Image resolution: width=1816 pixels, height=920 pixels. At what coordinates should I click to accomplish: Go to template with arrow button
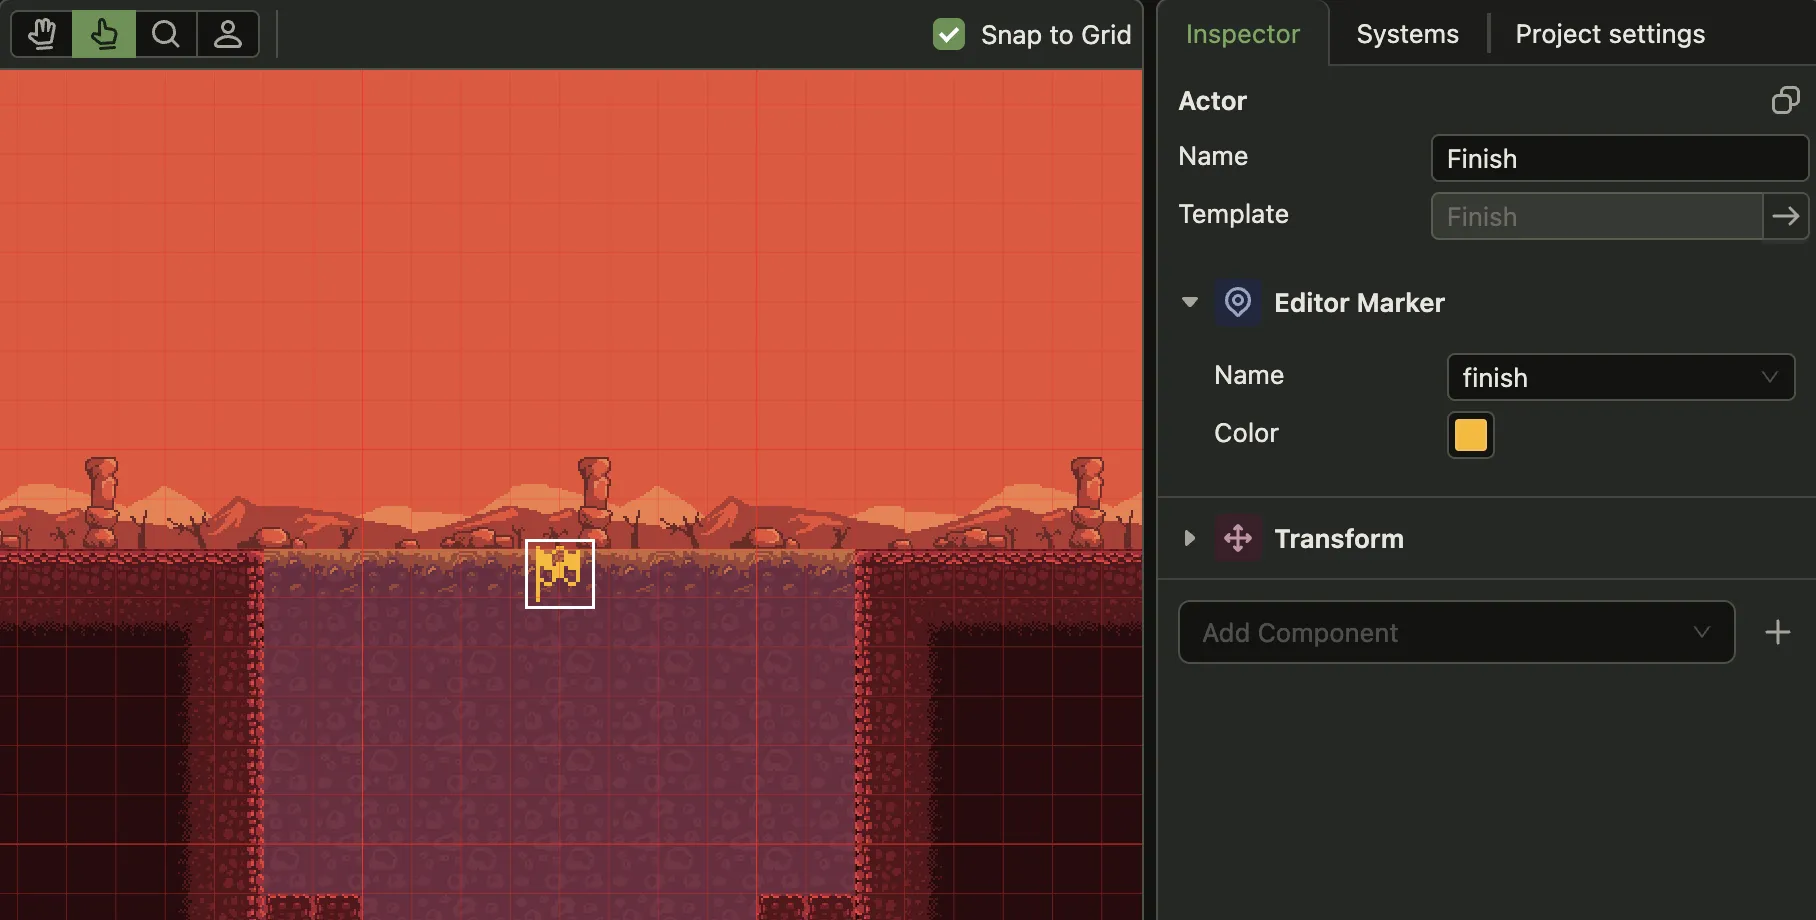pos(1785,216)
